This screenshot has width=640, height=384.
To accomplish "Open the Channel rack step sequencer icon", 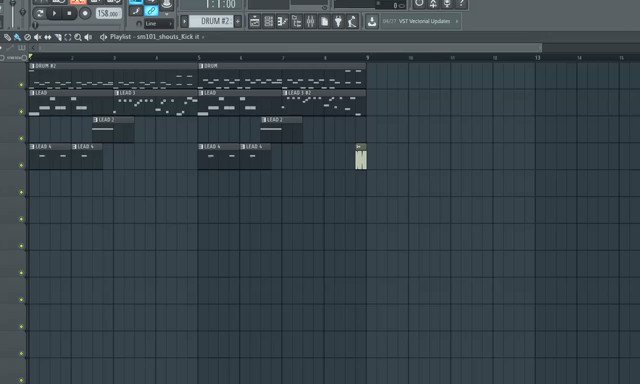I will [x=269, y=21].
